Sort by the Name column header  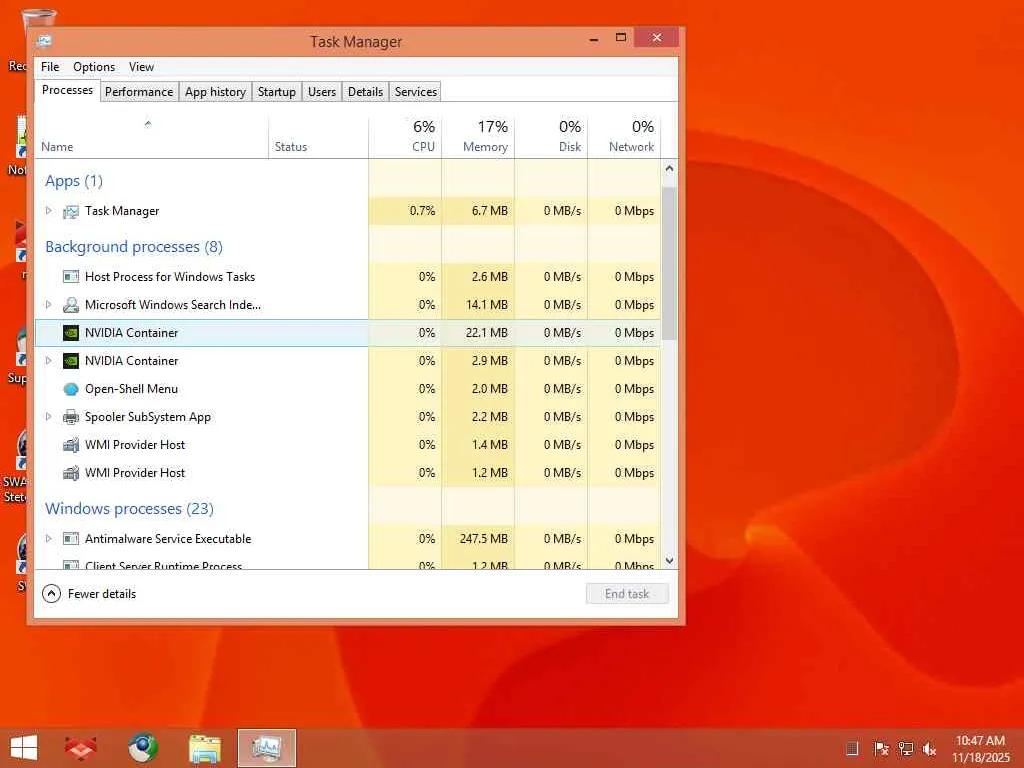152,138
